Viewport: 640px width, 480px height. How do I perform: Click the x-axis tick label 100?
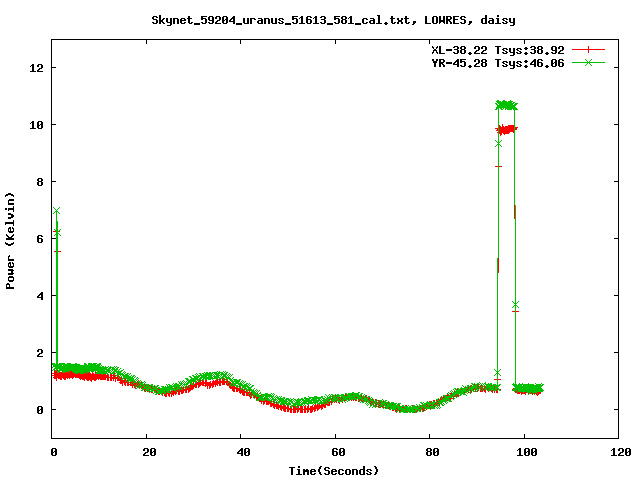pyautogui.click(x=527, y=452)
